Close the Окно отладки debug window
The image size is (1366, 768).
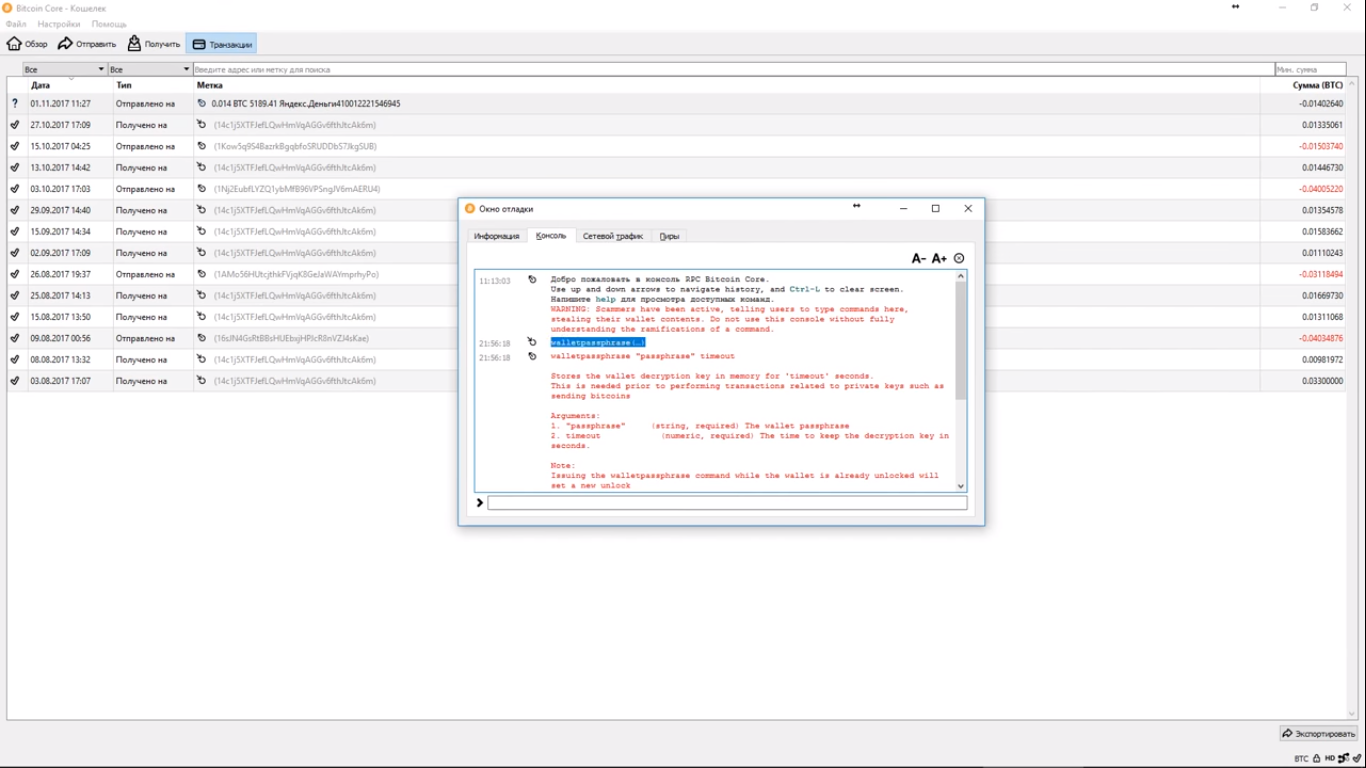[968, 209]
